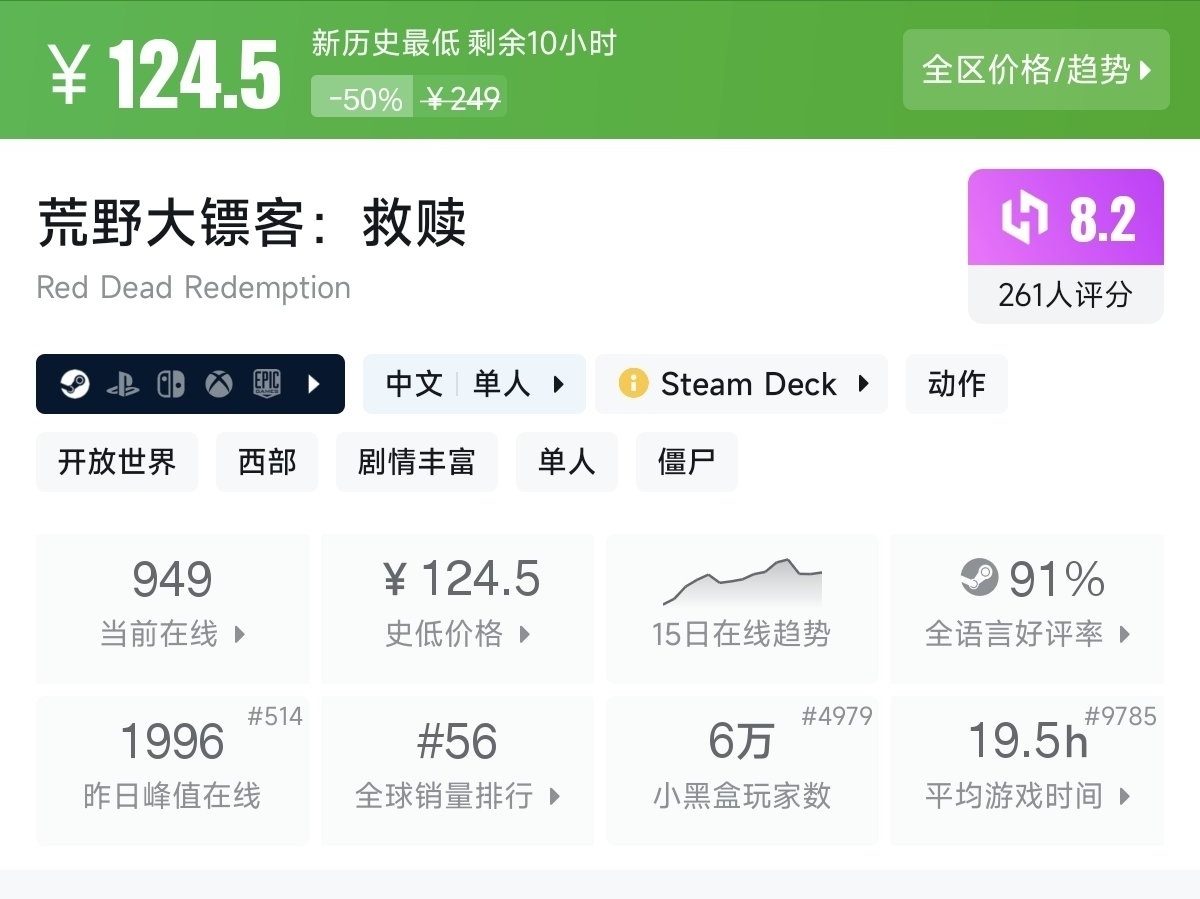Expand the platforms list arrow
This screenshot has width=1200, height=899.
(x=314, y=384)
